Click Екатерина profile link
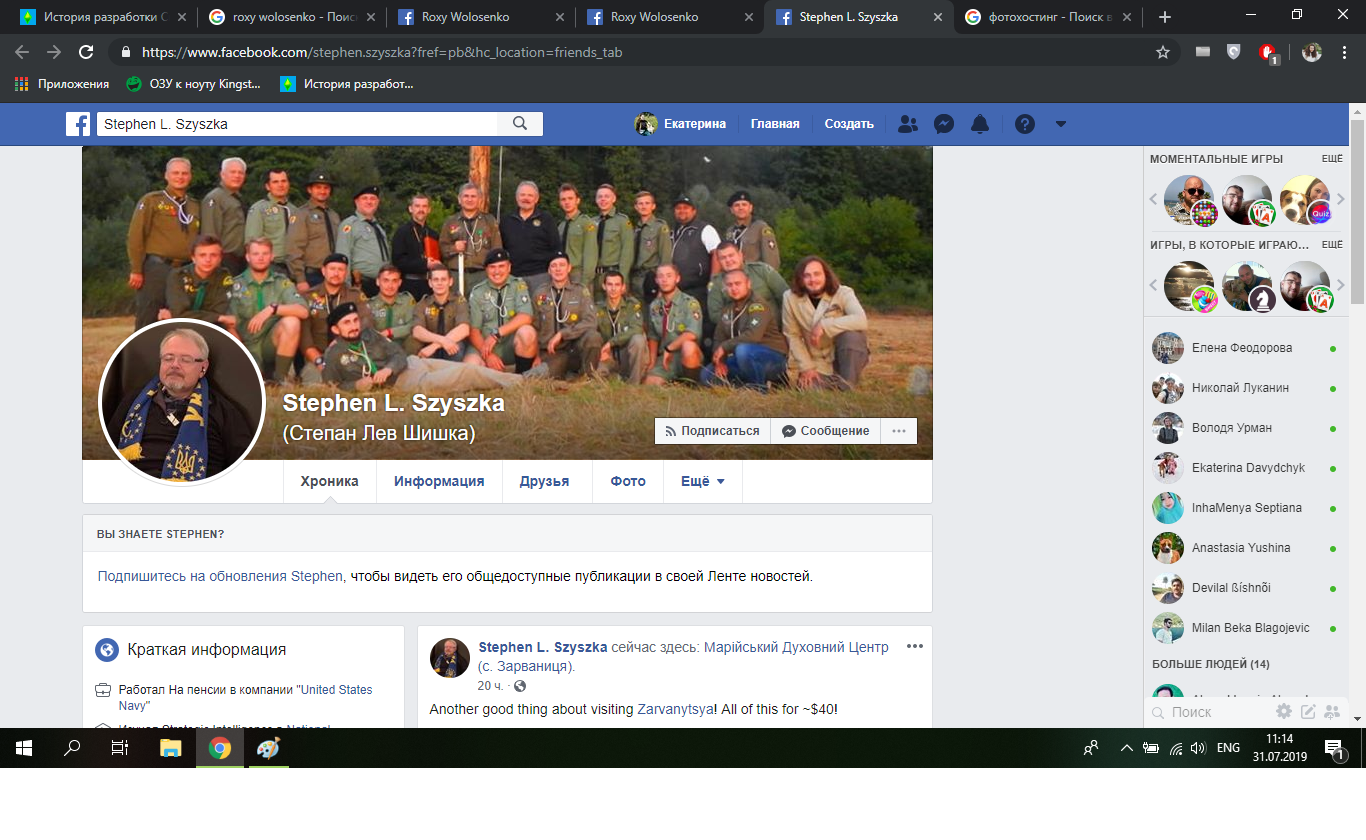This screenshot has width=1366, height=840. pos(680,124)
